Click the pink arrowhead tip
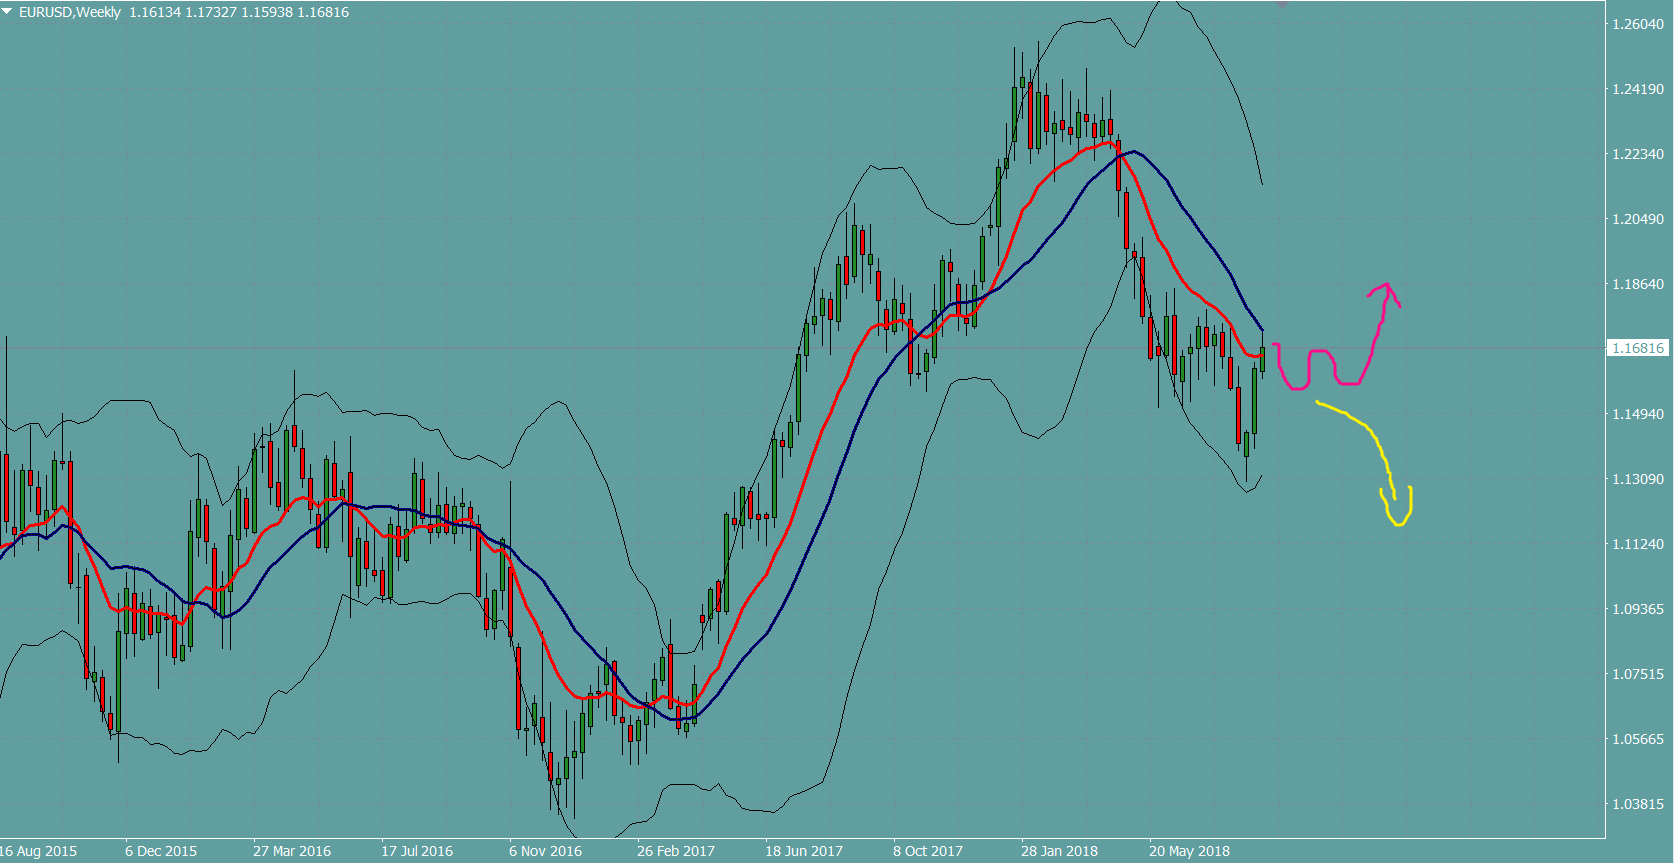 1386,285
